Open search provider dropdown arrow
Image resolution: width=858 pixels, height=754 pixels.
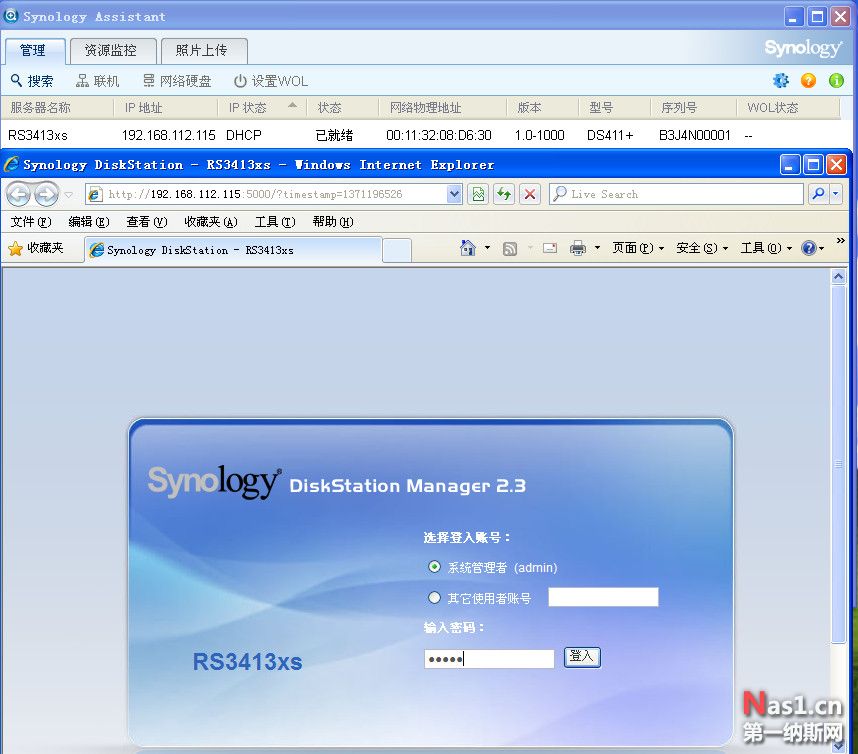[x=836, y=194]
